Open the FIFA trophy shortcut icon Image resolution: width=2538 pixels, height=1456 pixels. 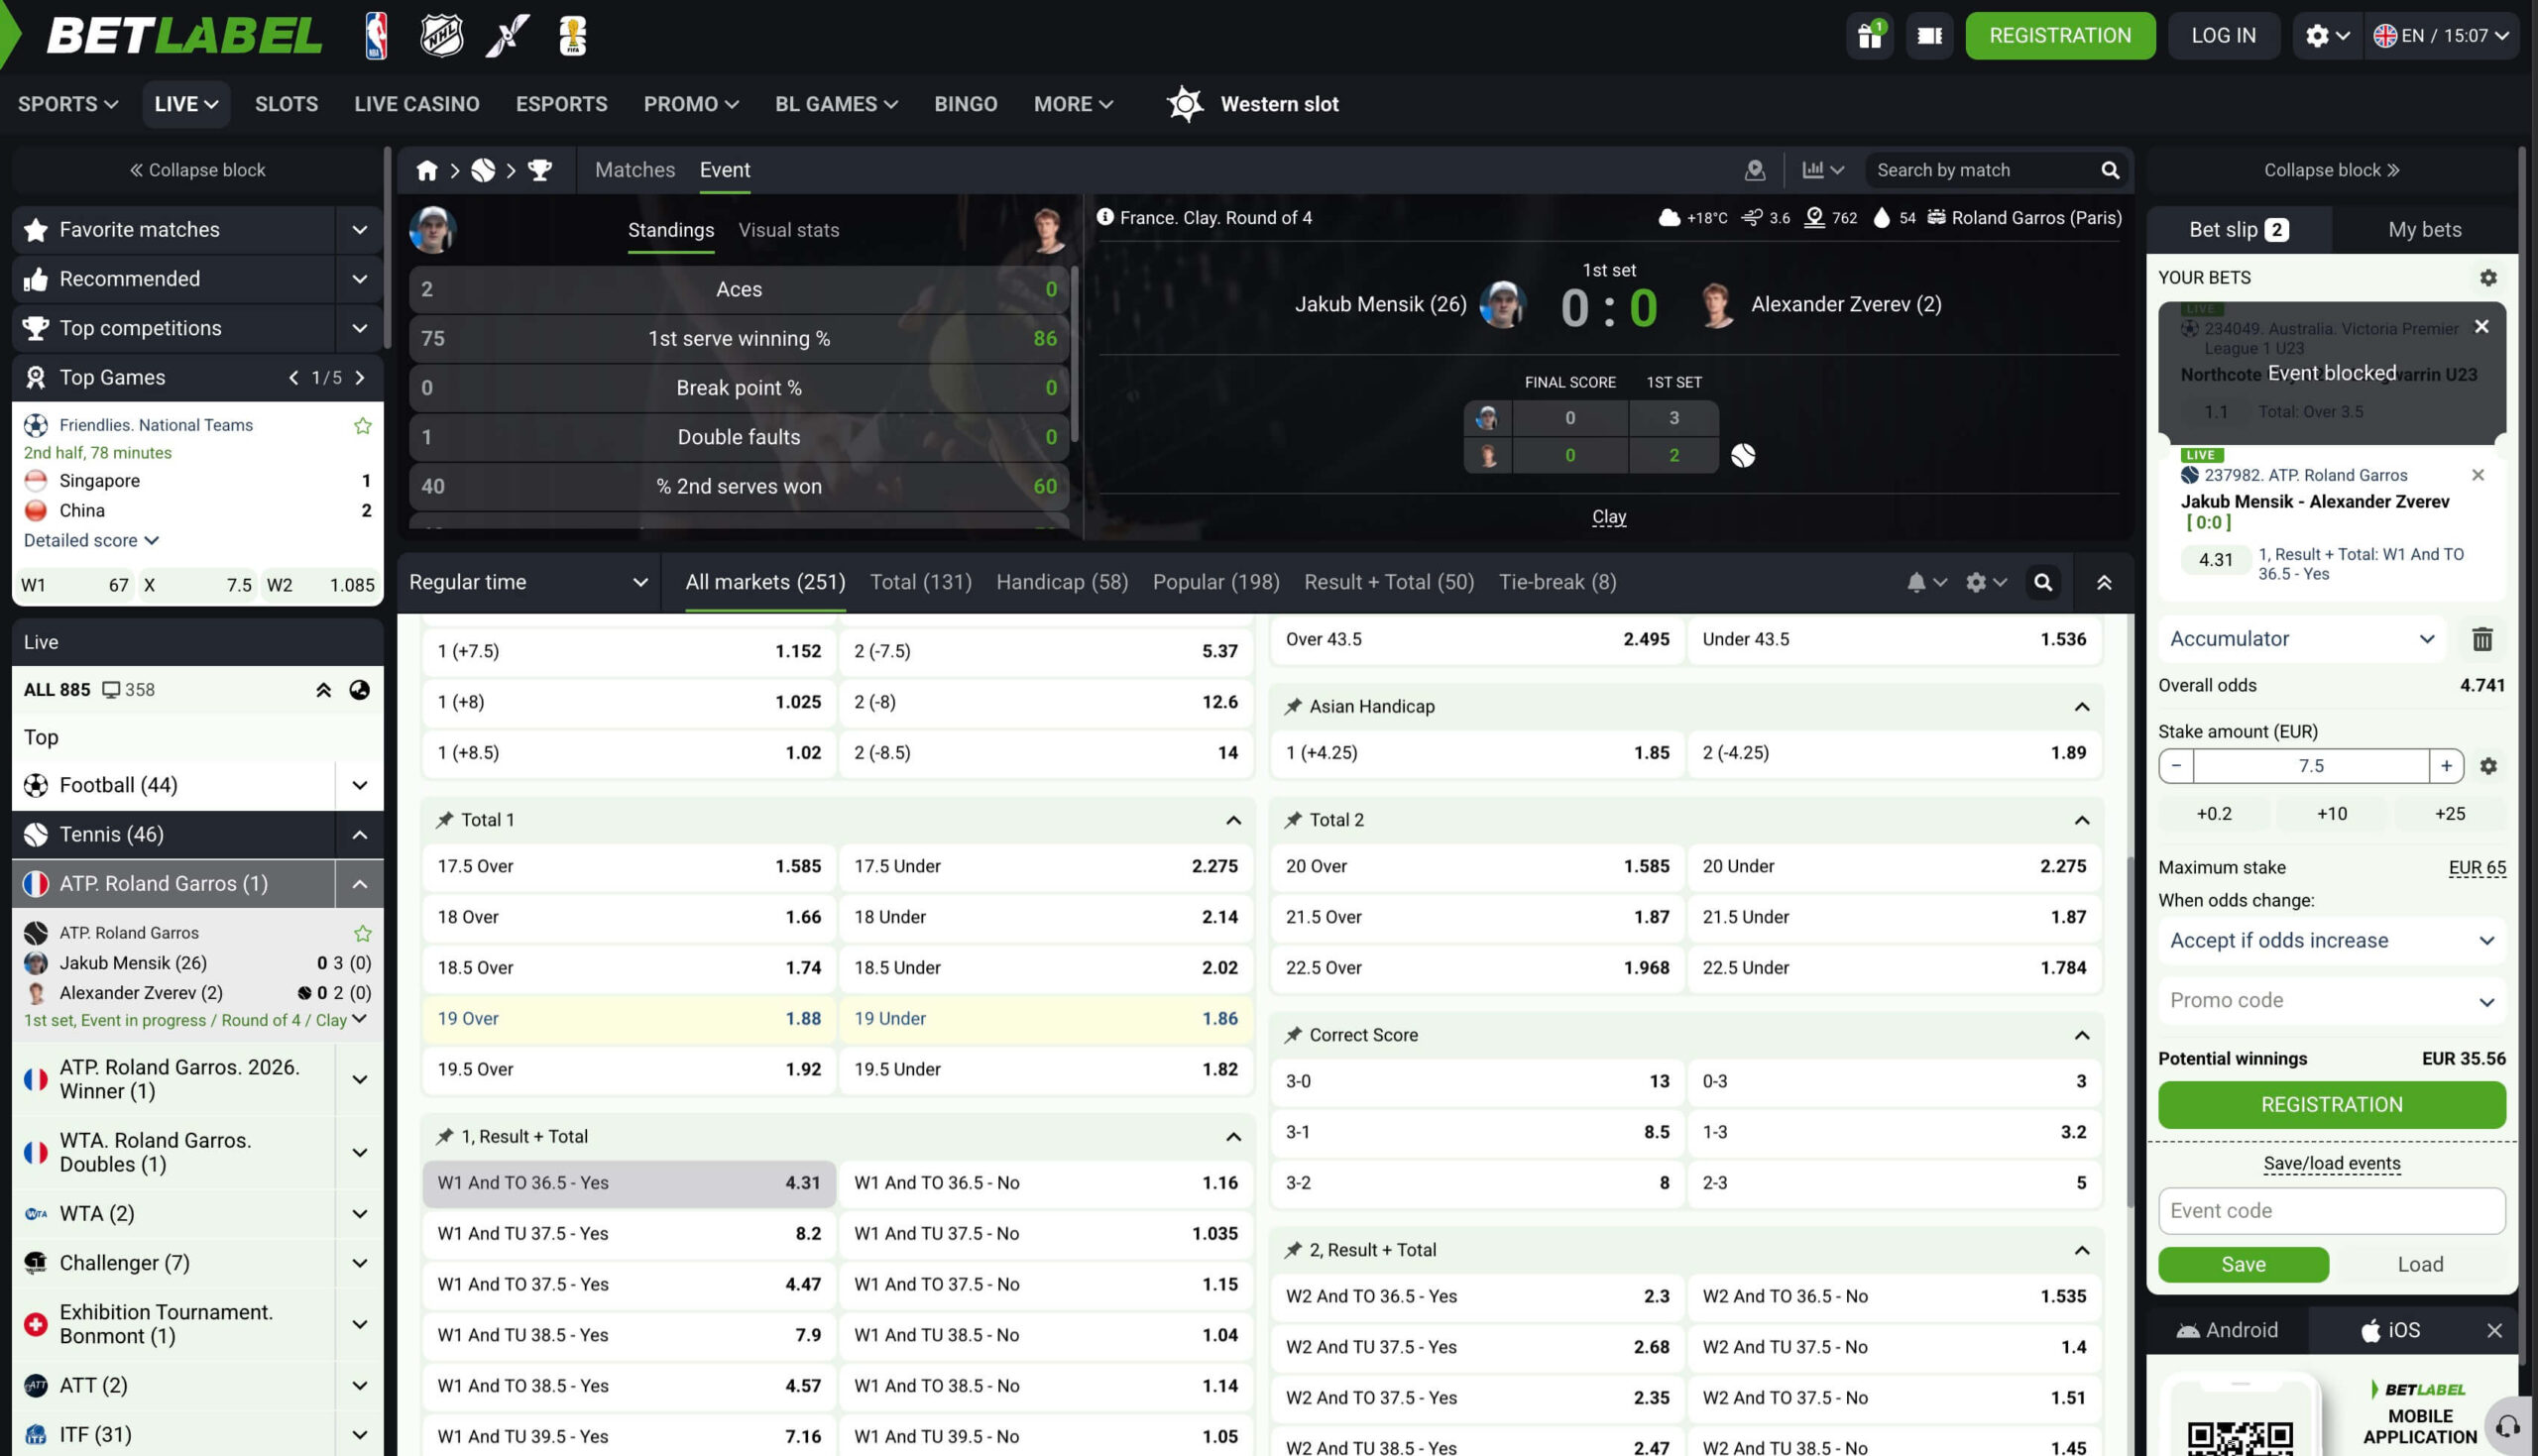(x=573, y=36)
